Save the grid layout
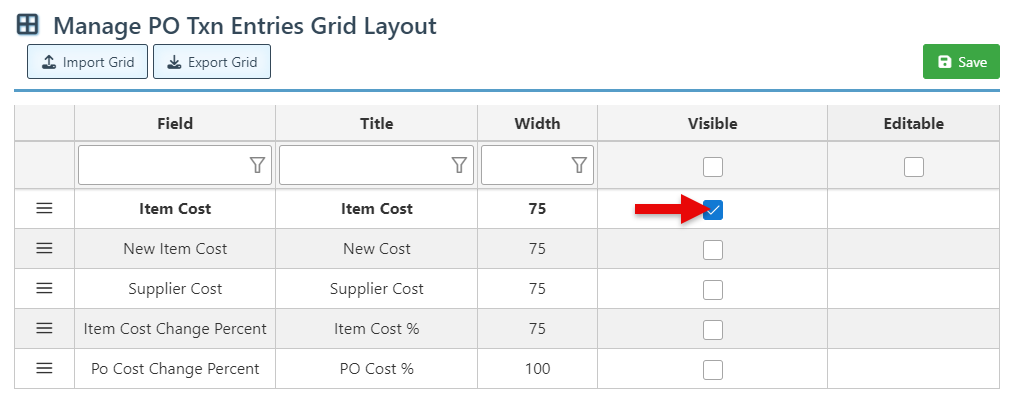The height and width of the screenshot is (402, 1015). click(x=961, y=62)
